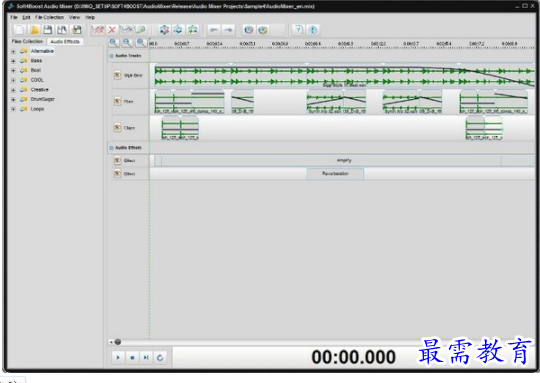Expand the Bass folder node
The image size is (540, 383).
[13, 61]
